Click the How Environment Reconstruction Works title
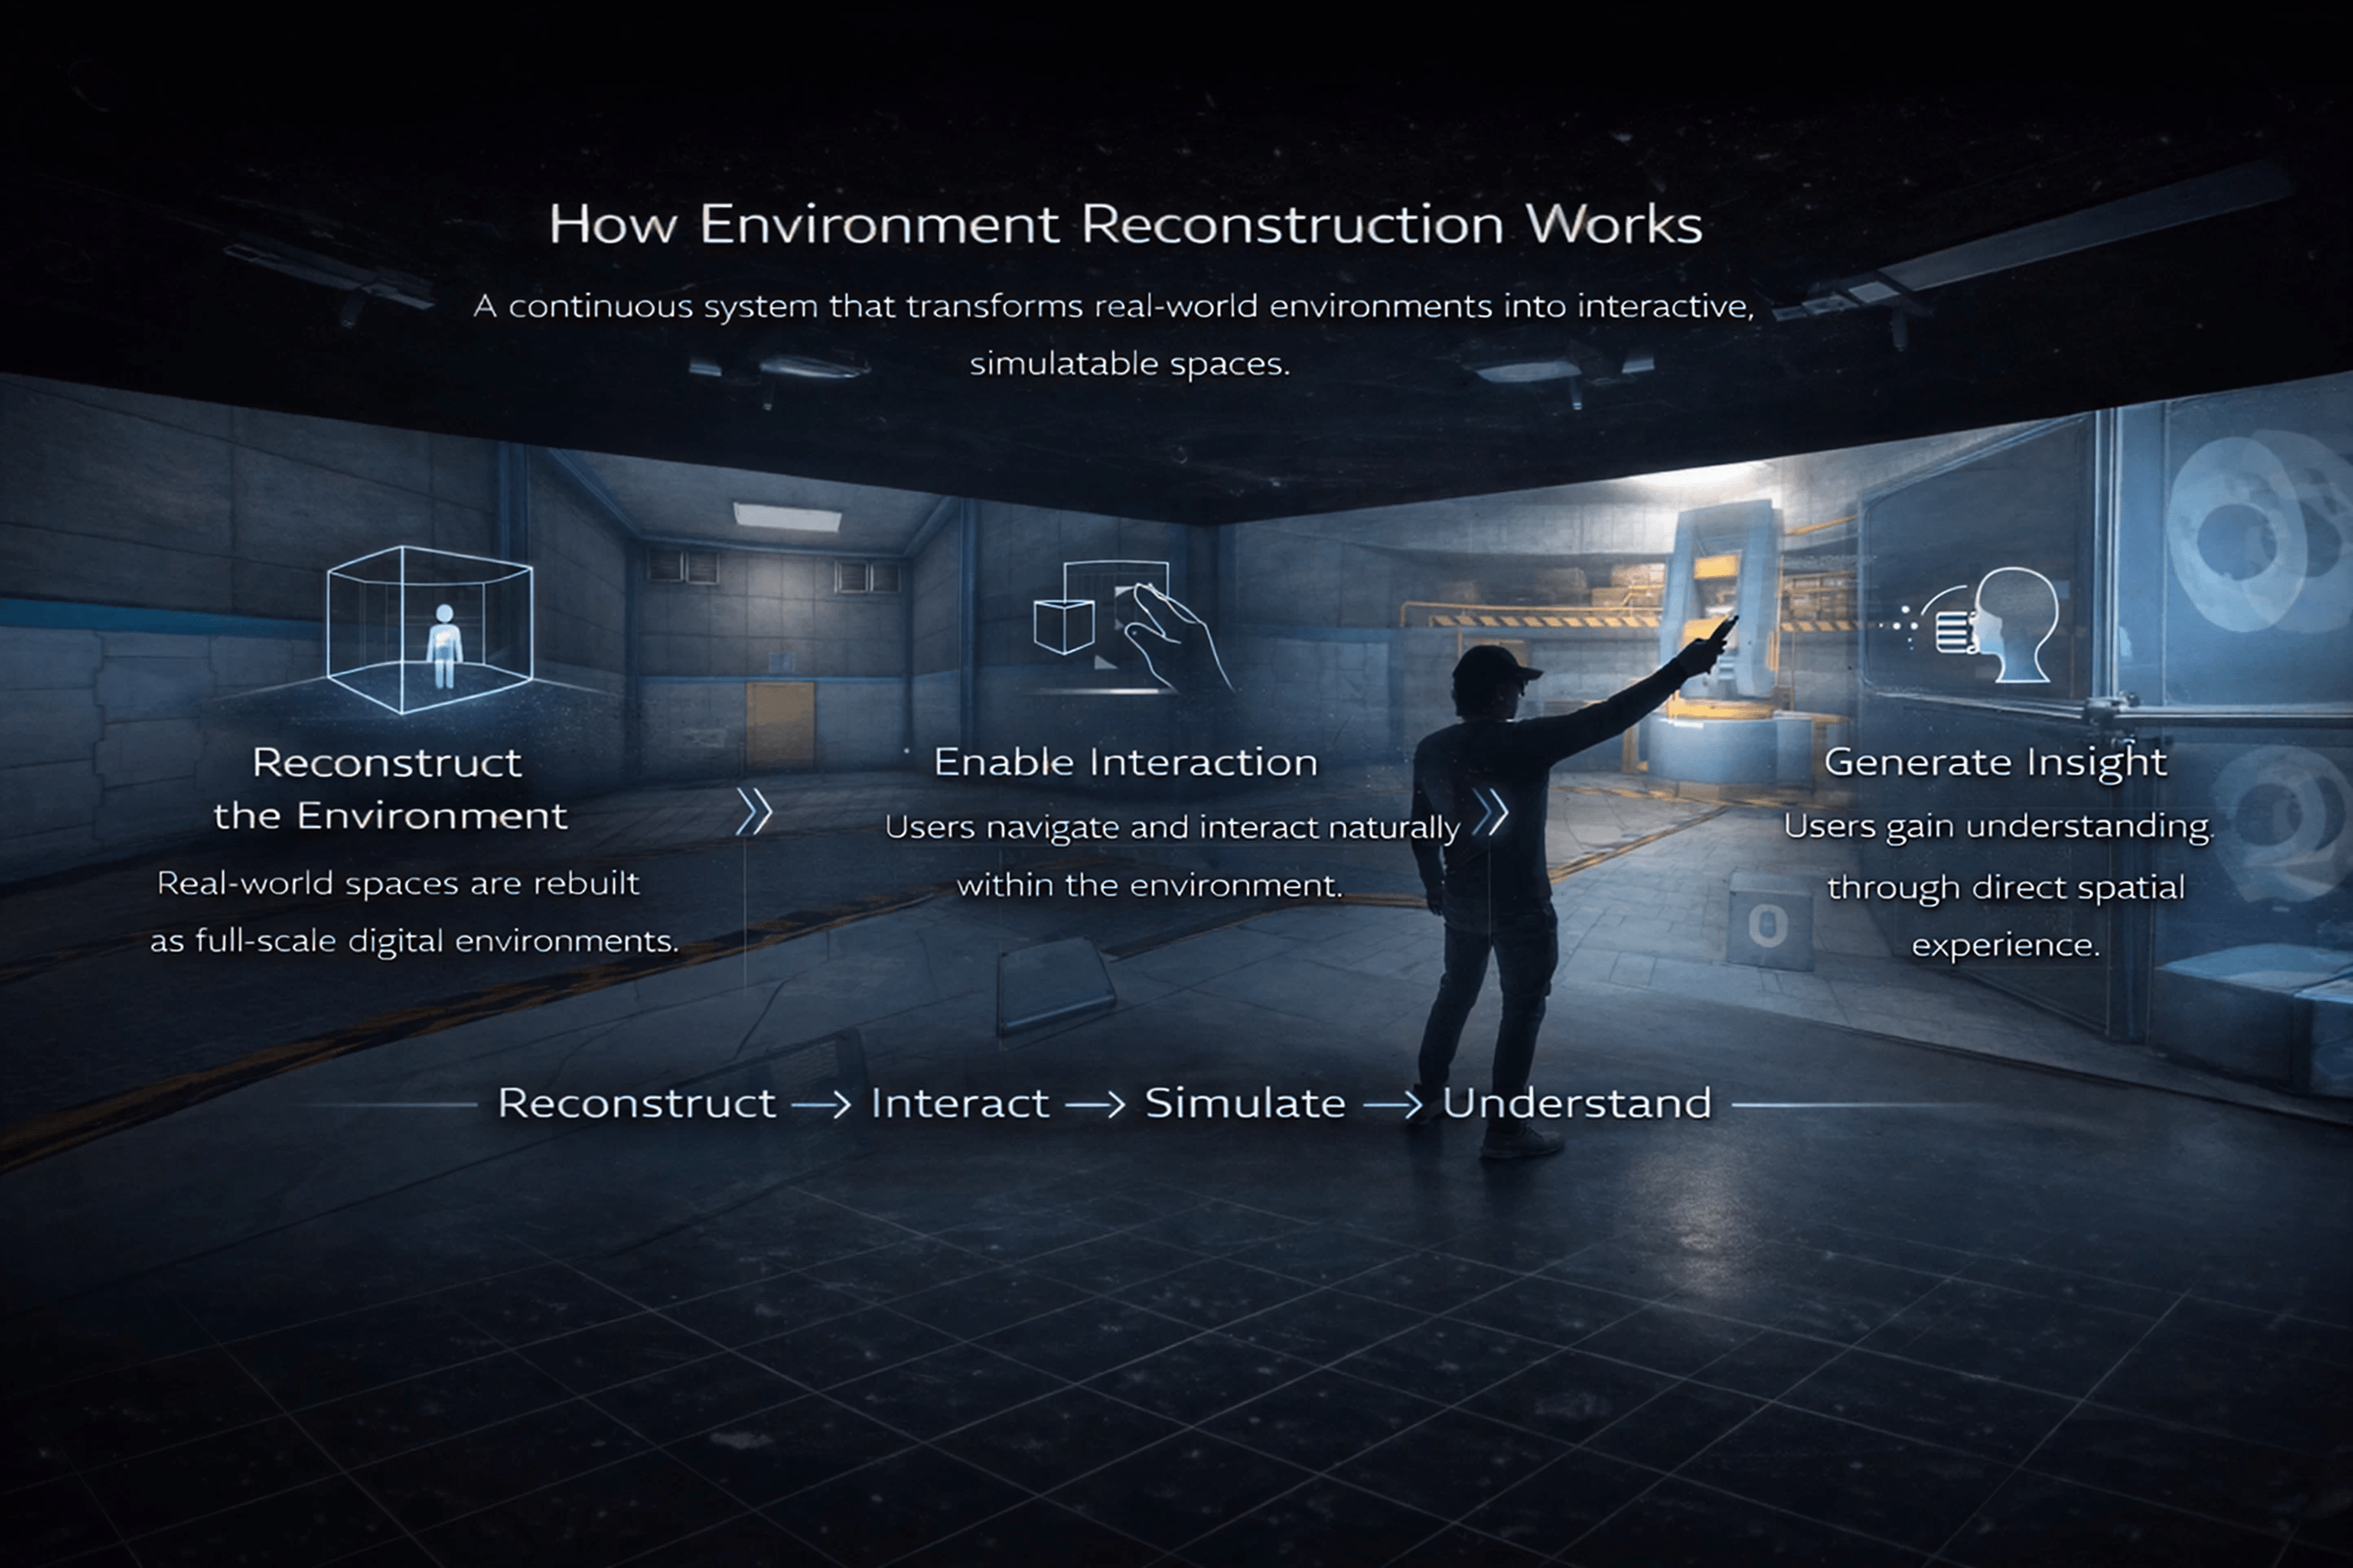Screen dimensions: 2353x1568 (x=1126, y=224)
